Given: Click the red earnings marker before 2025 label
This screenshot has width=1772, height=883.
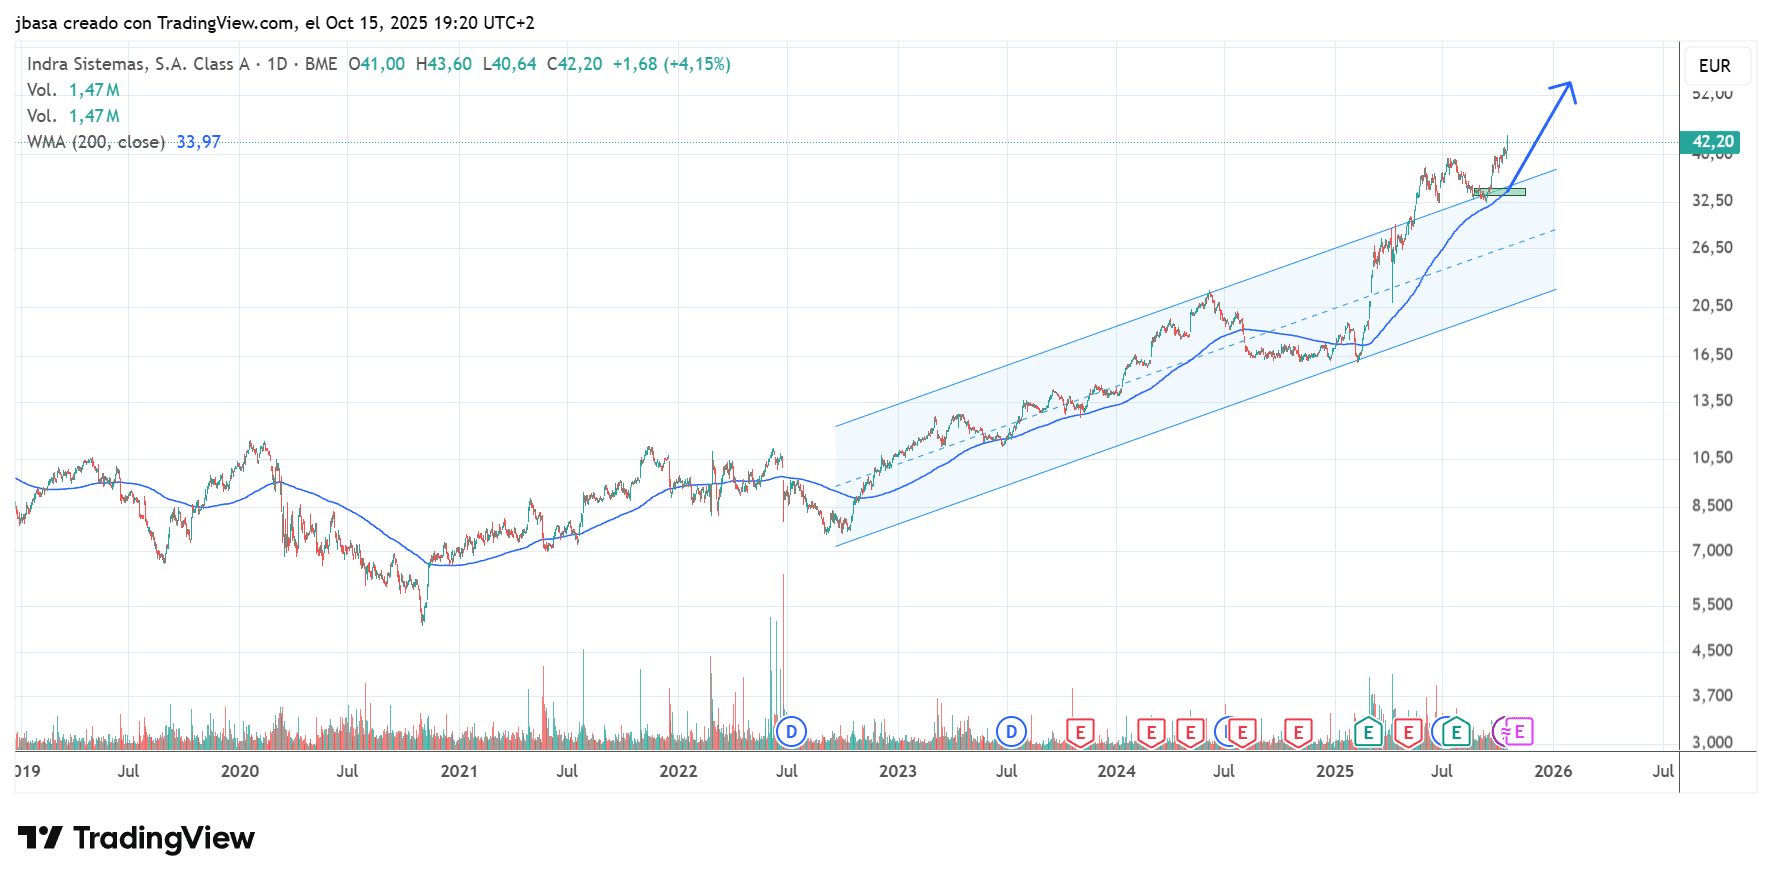Looking at the screenshot, I should [1298, 733].
